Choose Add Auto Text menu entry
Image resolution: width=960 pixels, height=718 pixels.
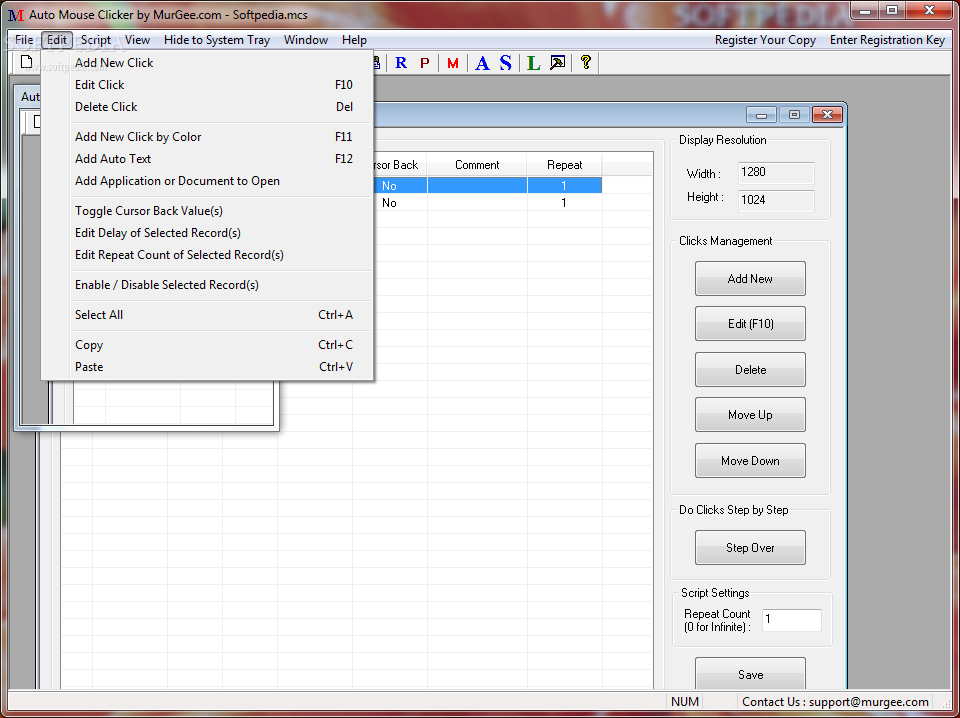208,159
